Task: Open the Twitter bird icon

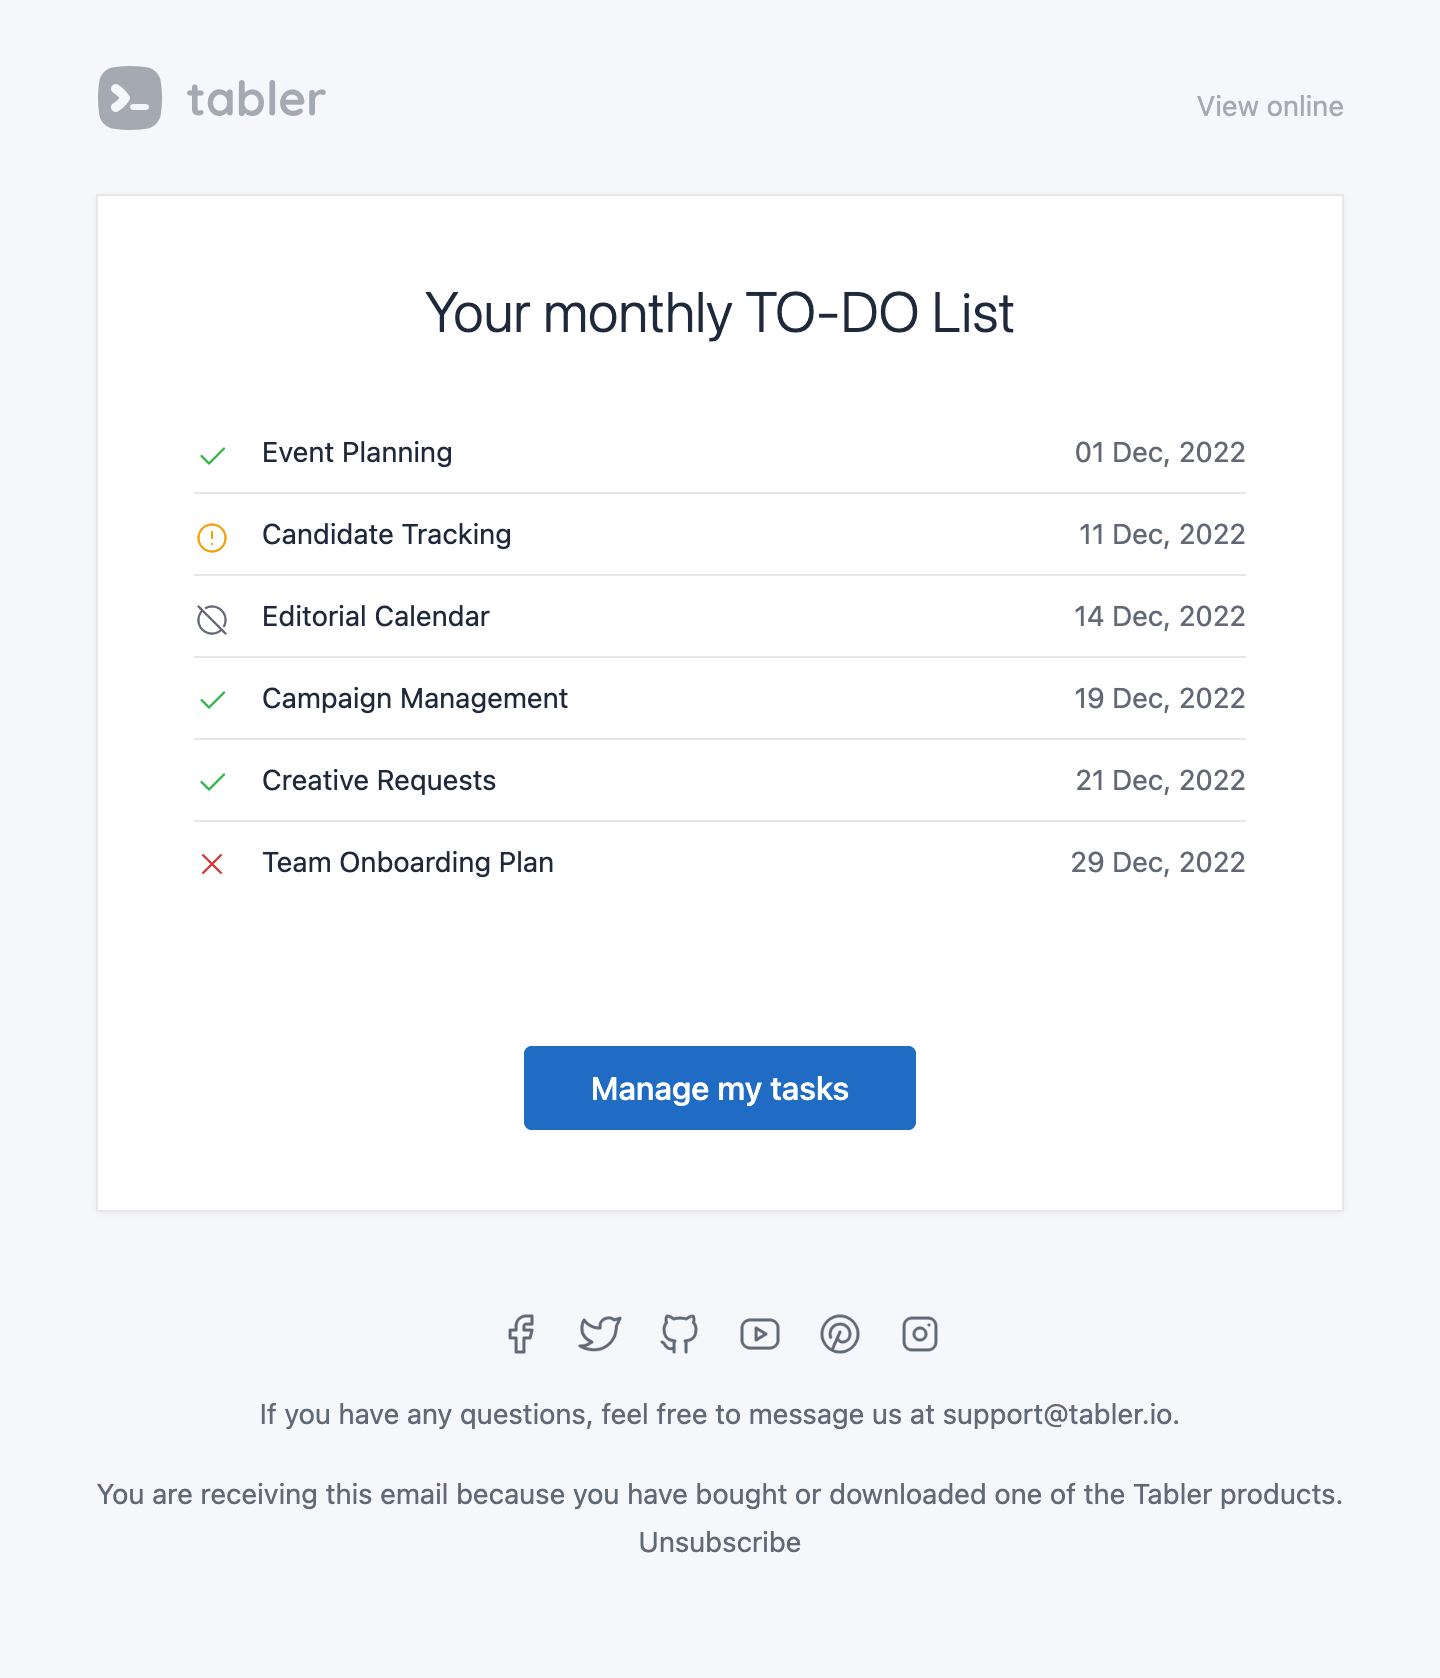Action: 600,1334
